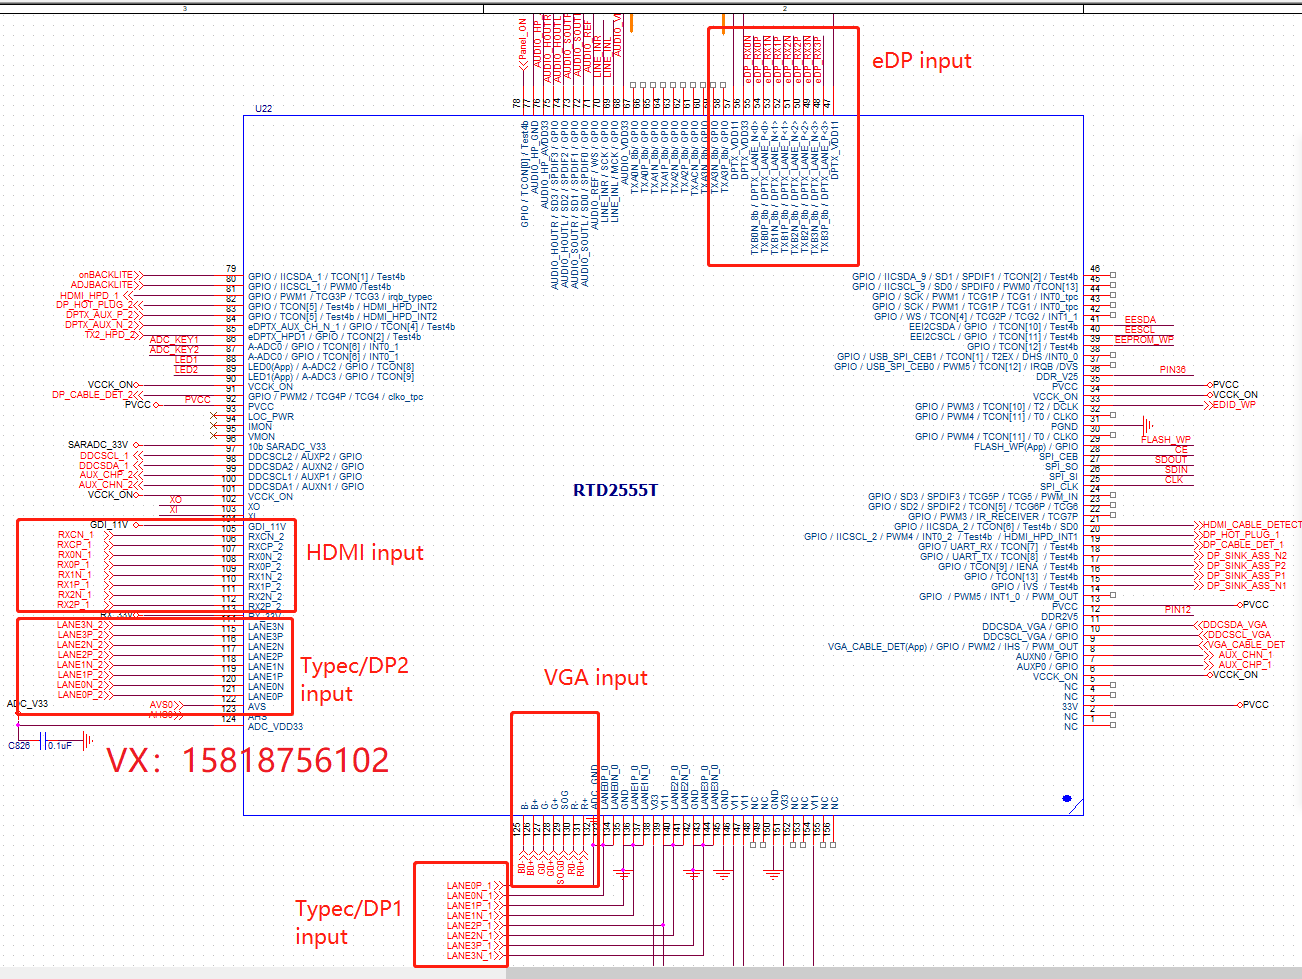Select the EEPROM_WP net label
1302x979 pixels.
pos(1144,341)
